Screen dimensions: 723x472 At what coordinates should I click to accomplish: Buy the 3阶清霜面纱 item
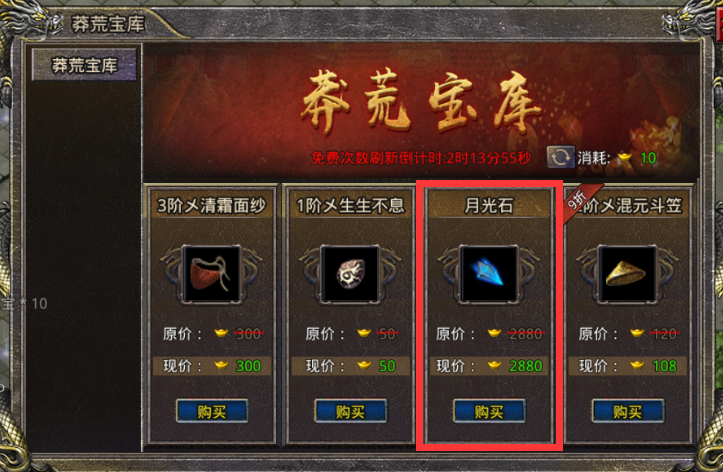point(212,411)
